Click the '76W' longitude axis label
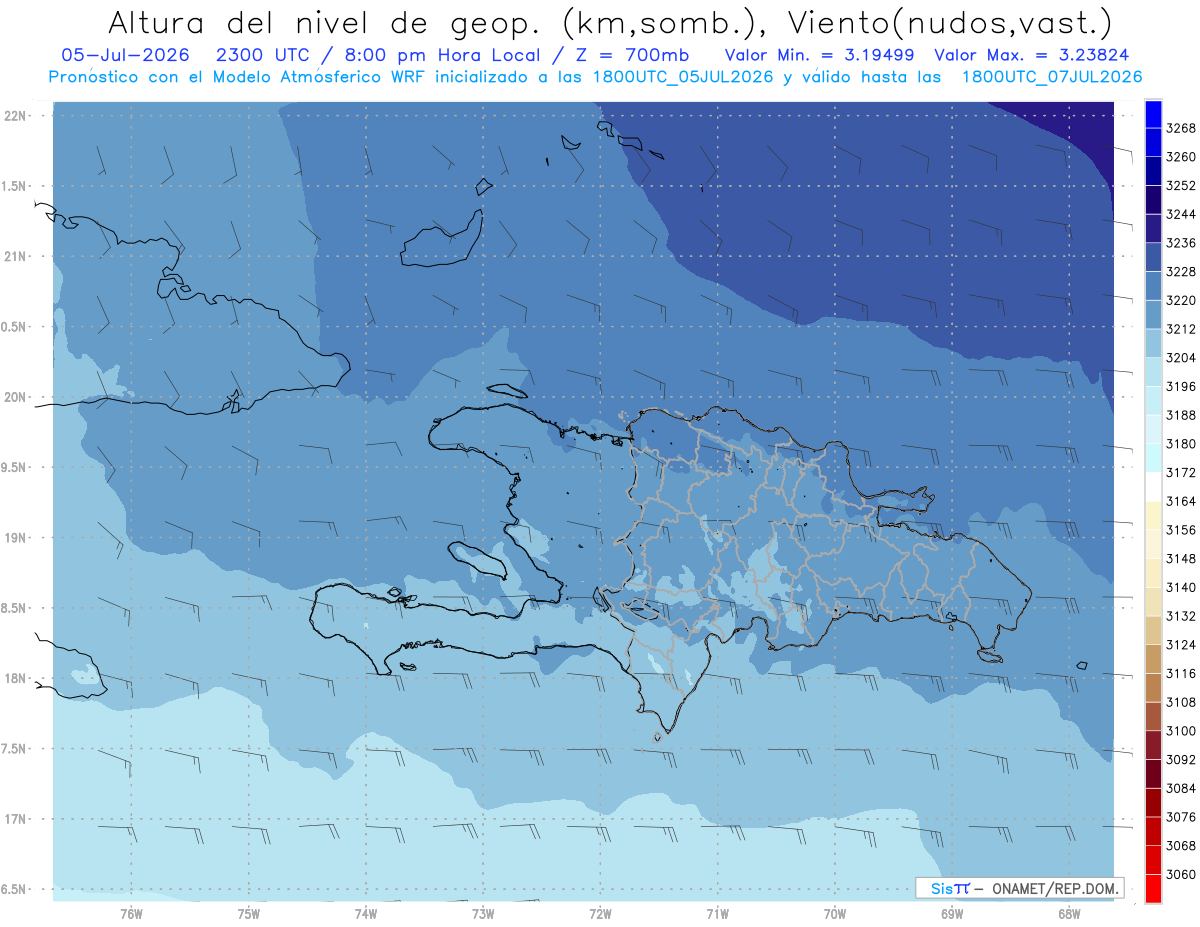Screen dimensions: 1200x927 [131, 913]
